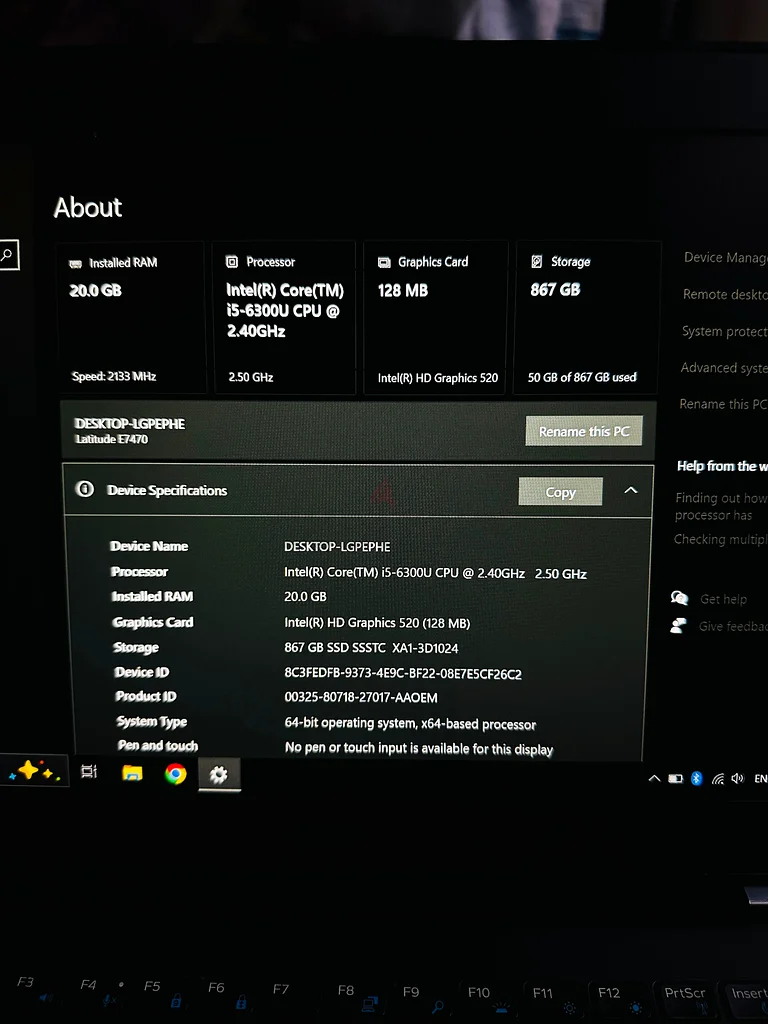The width and height of the screenshot is (768, 1024).
Task: Open Task View from the taskbar
Action: pyautogui.click(x=89, y=772)
